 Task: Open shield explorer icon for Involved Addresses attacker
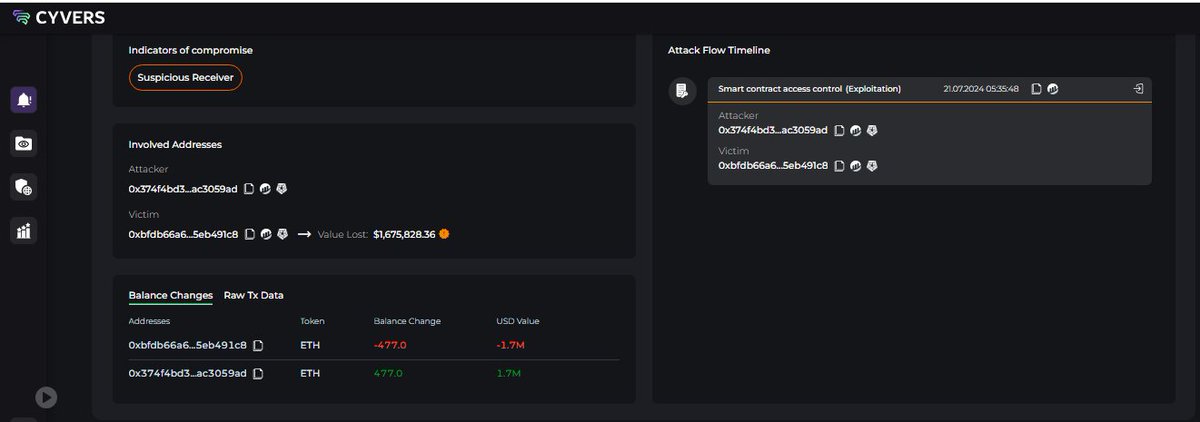click(282, 188)
